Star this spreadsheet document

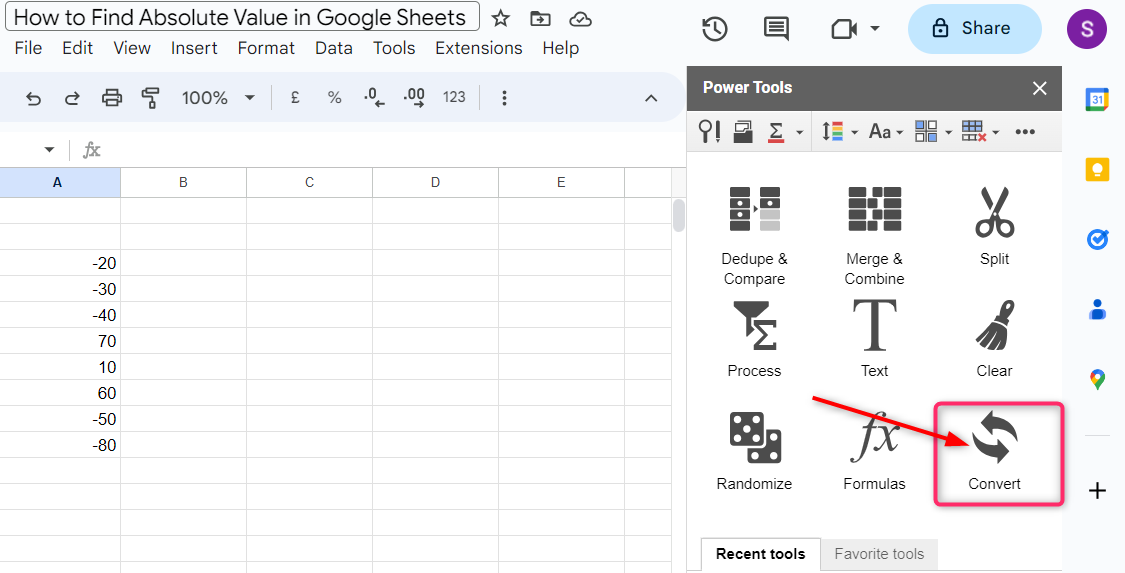click(501, 19)
